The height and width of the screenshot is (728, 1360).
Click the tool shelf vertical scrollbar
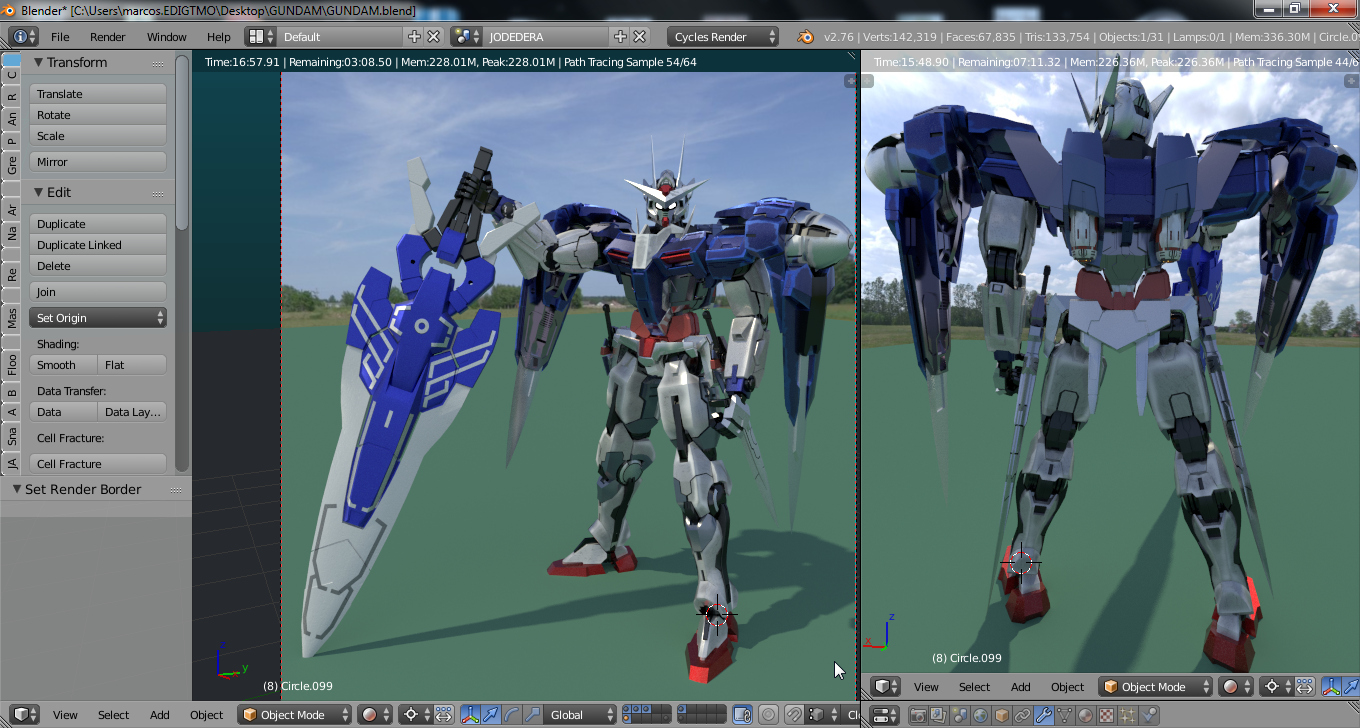click(x=182, y=145)
